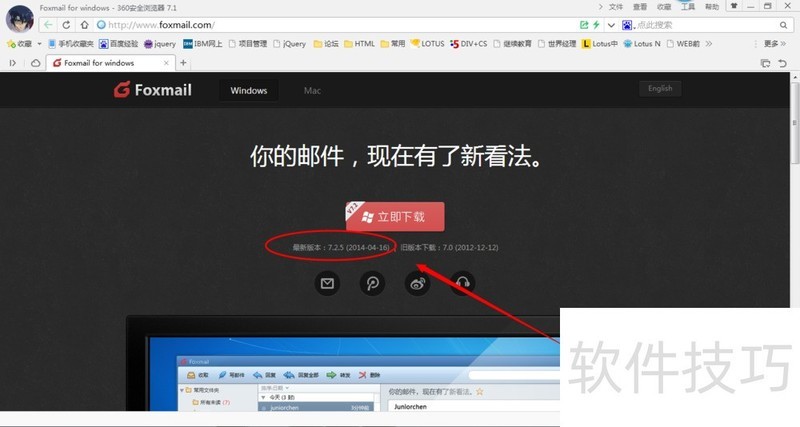This screenshot has width=800, height=427.
Task: Click the tab list icon at tab bar right
Action: tap(765, 63)
